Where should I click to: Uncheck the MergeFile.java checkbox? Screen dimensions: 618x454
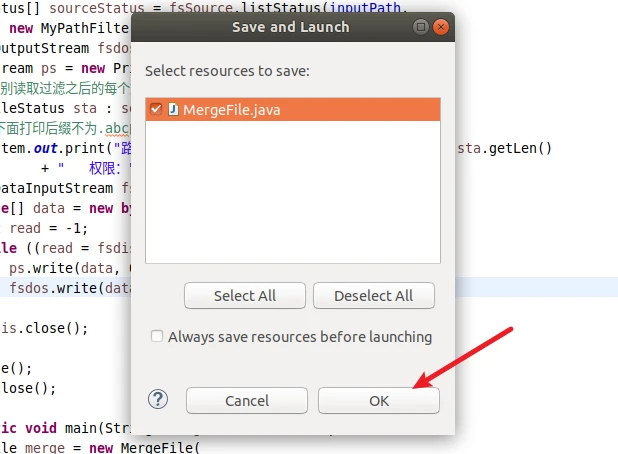tap(155, 109)
